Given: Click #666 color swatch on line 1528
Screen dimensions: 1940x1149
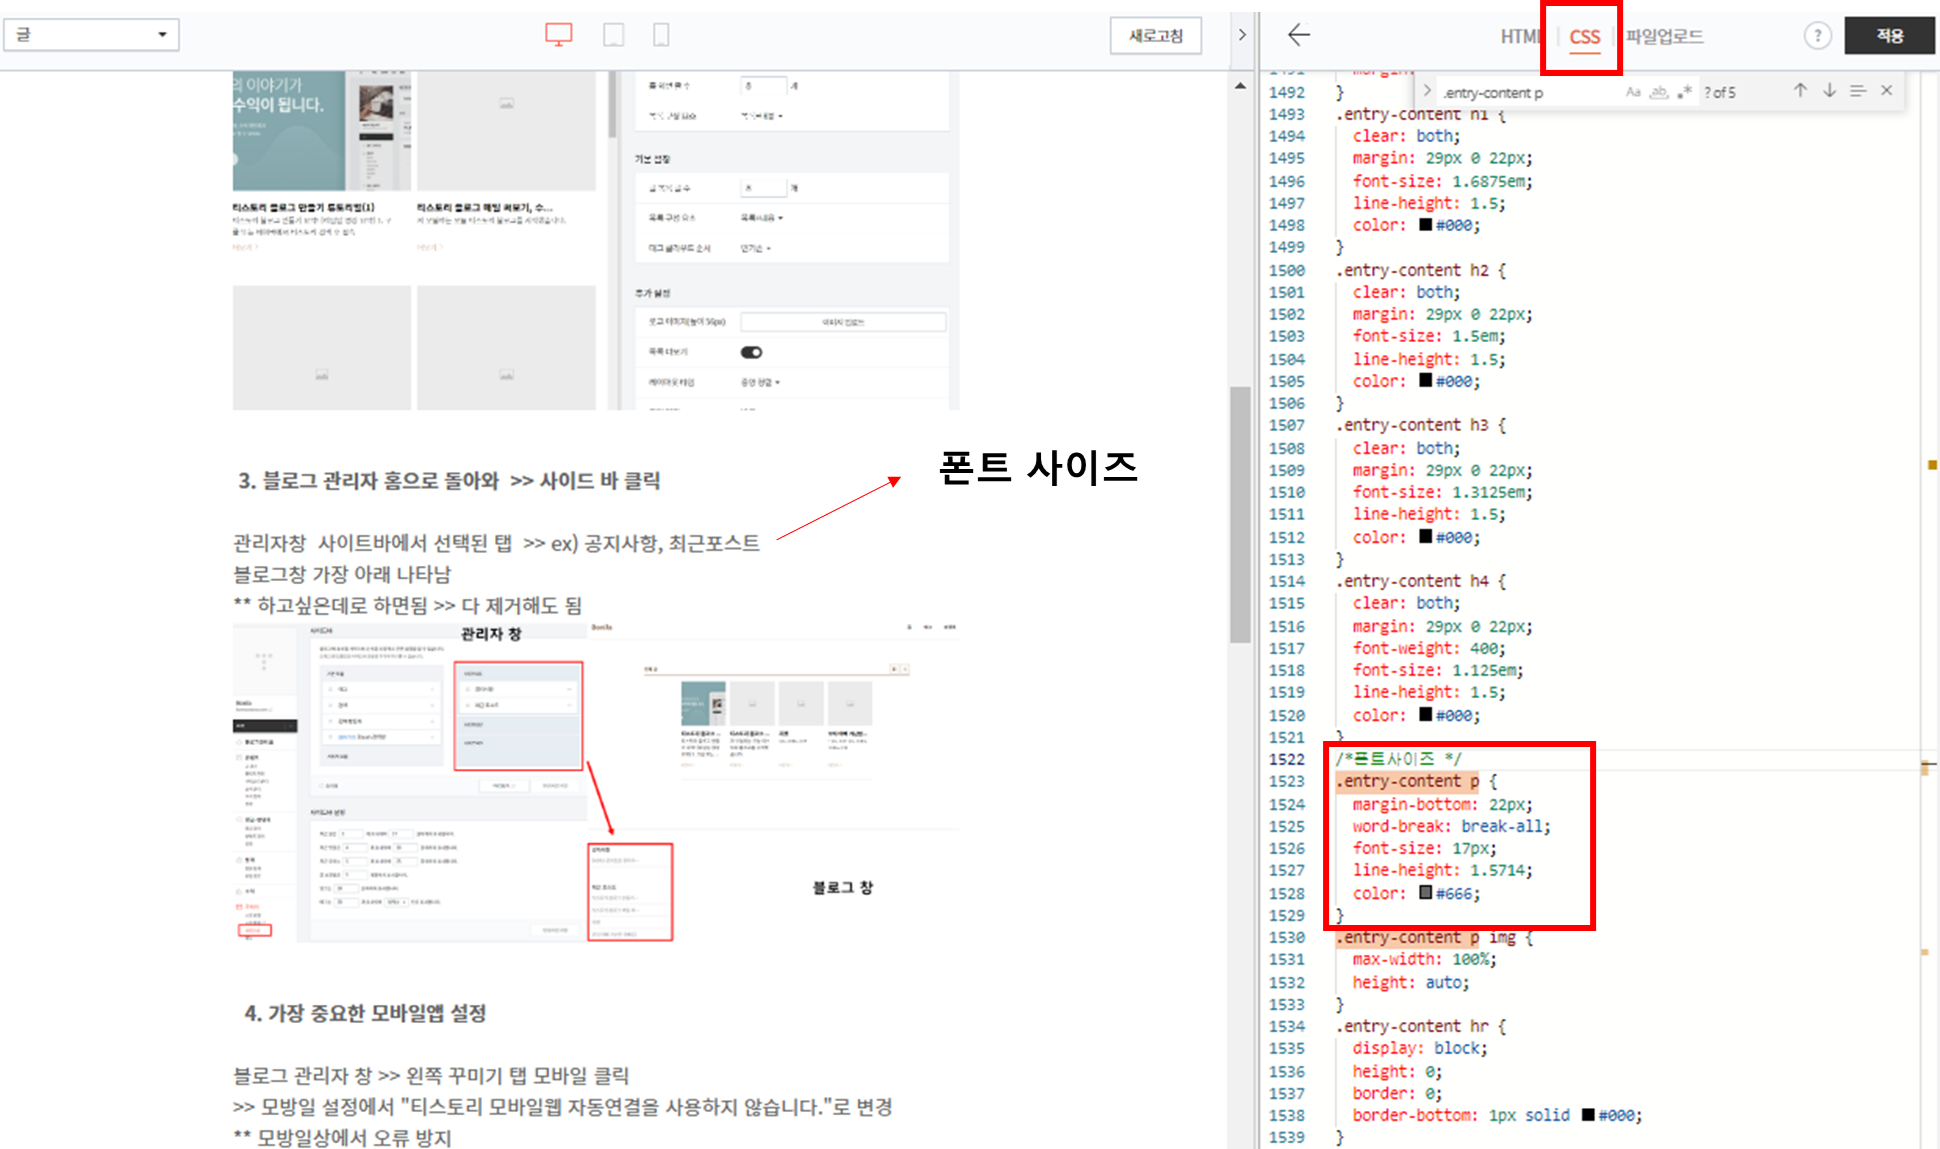Looking at the screenshot, I should [x=1425, y=893].
